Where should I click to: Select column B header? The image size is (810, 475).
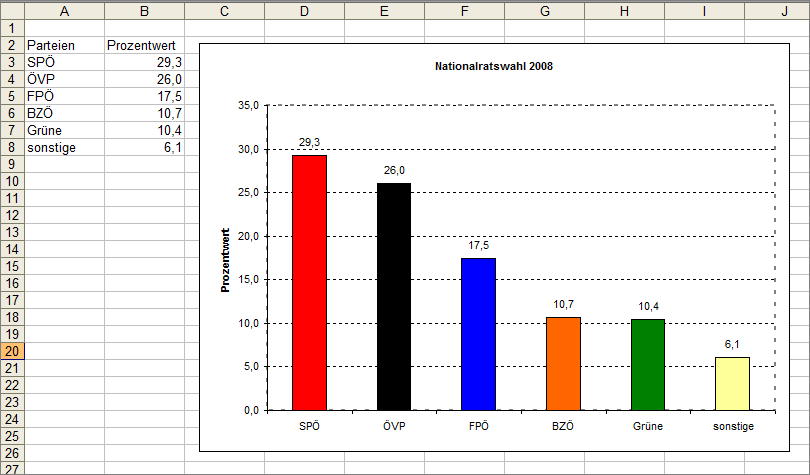point(144,11)
